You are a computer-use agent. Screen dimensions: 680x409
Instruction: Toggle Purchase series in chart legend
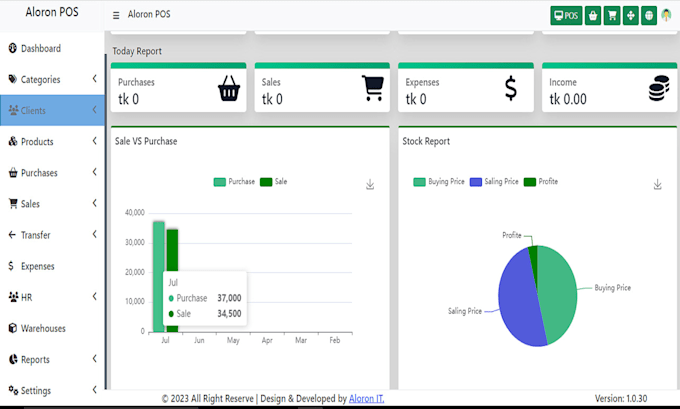pos(234,182)
